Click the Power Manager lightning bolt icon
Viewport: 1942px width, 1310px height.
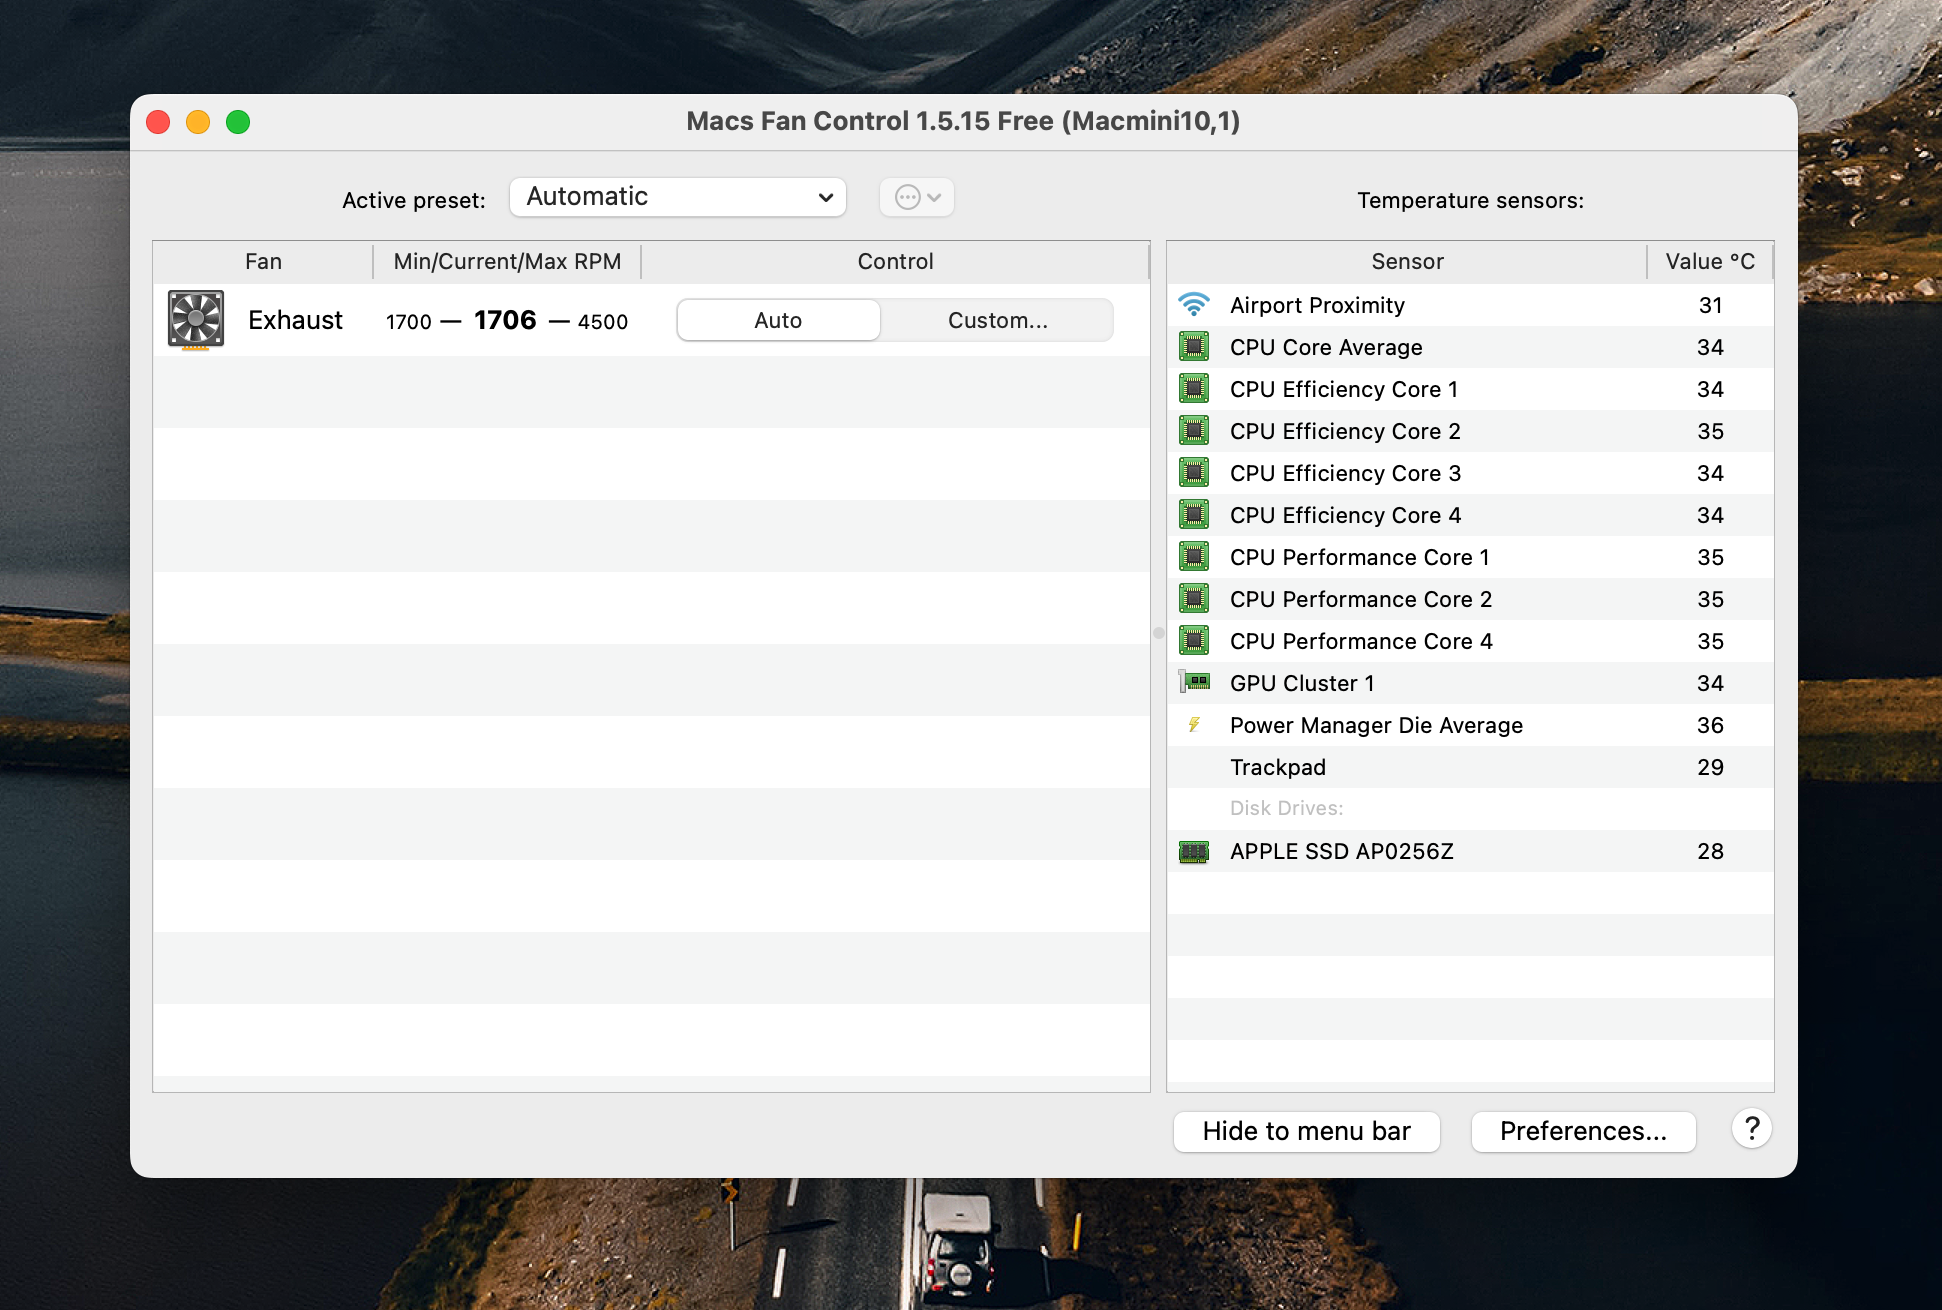[1194, 725]
